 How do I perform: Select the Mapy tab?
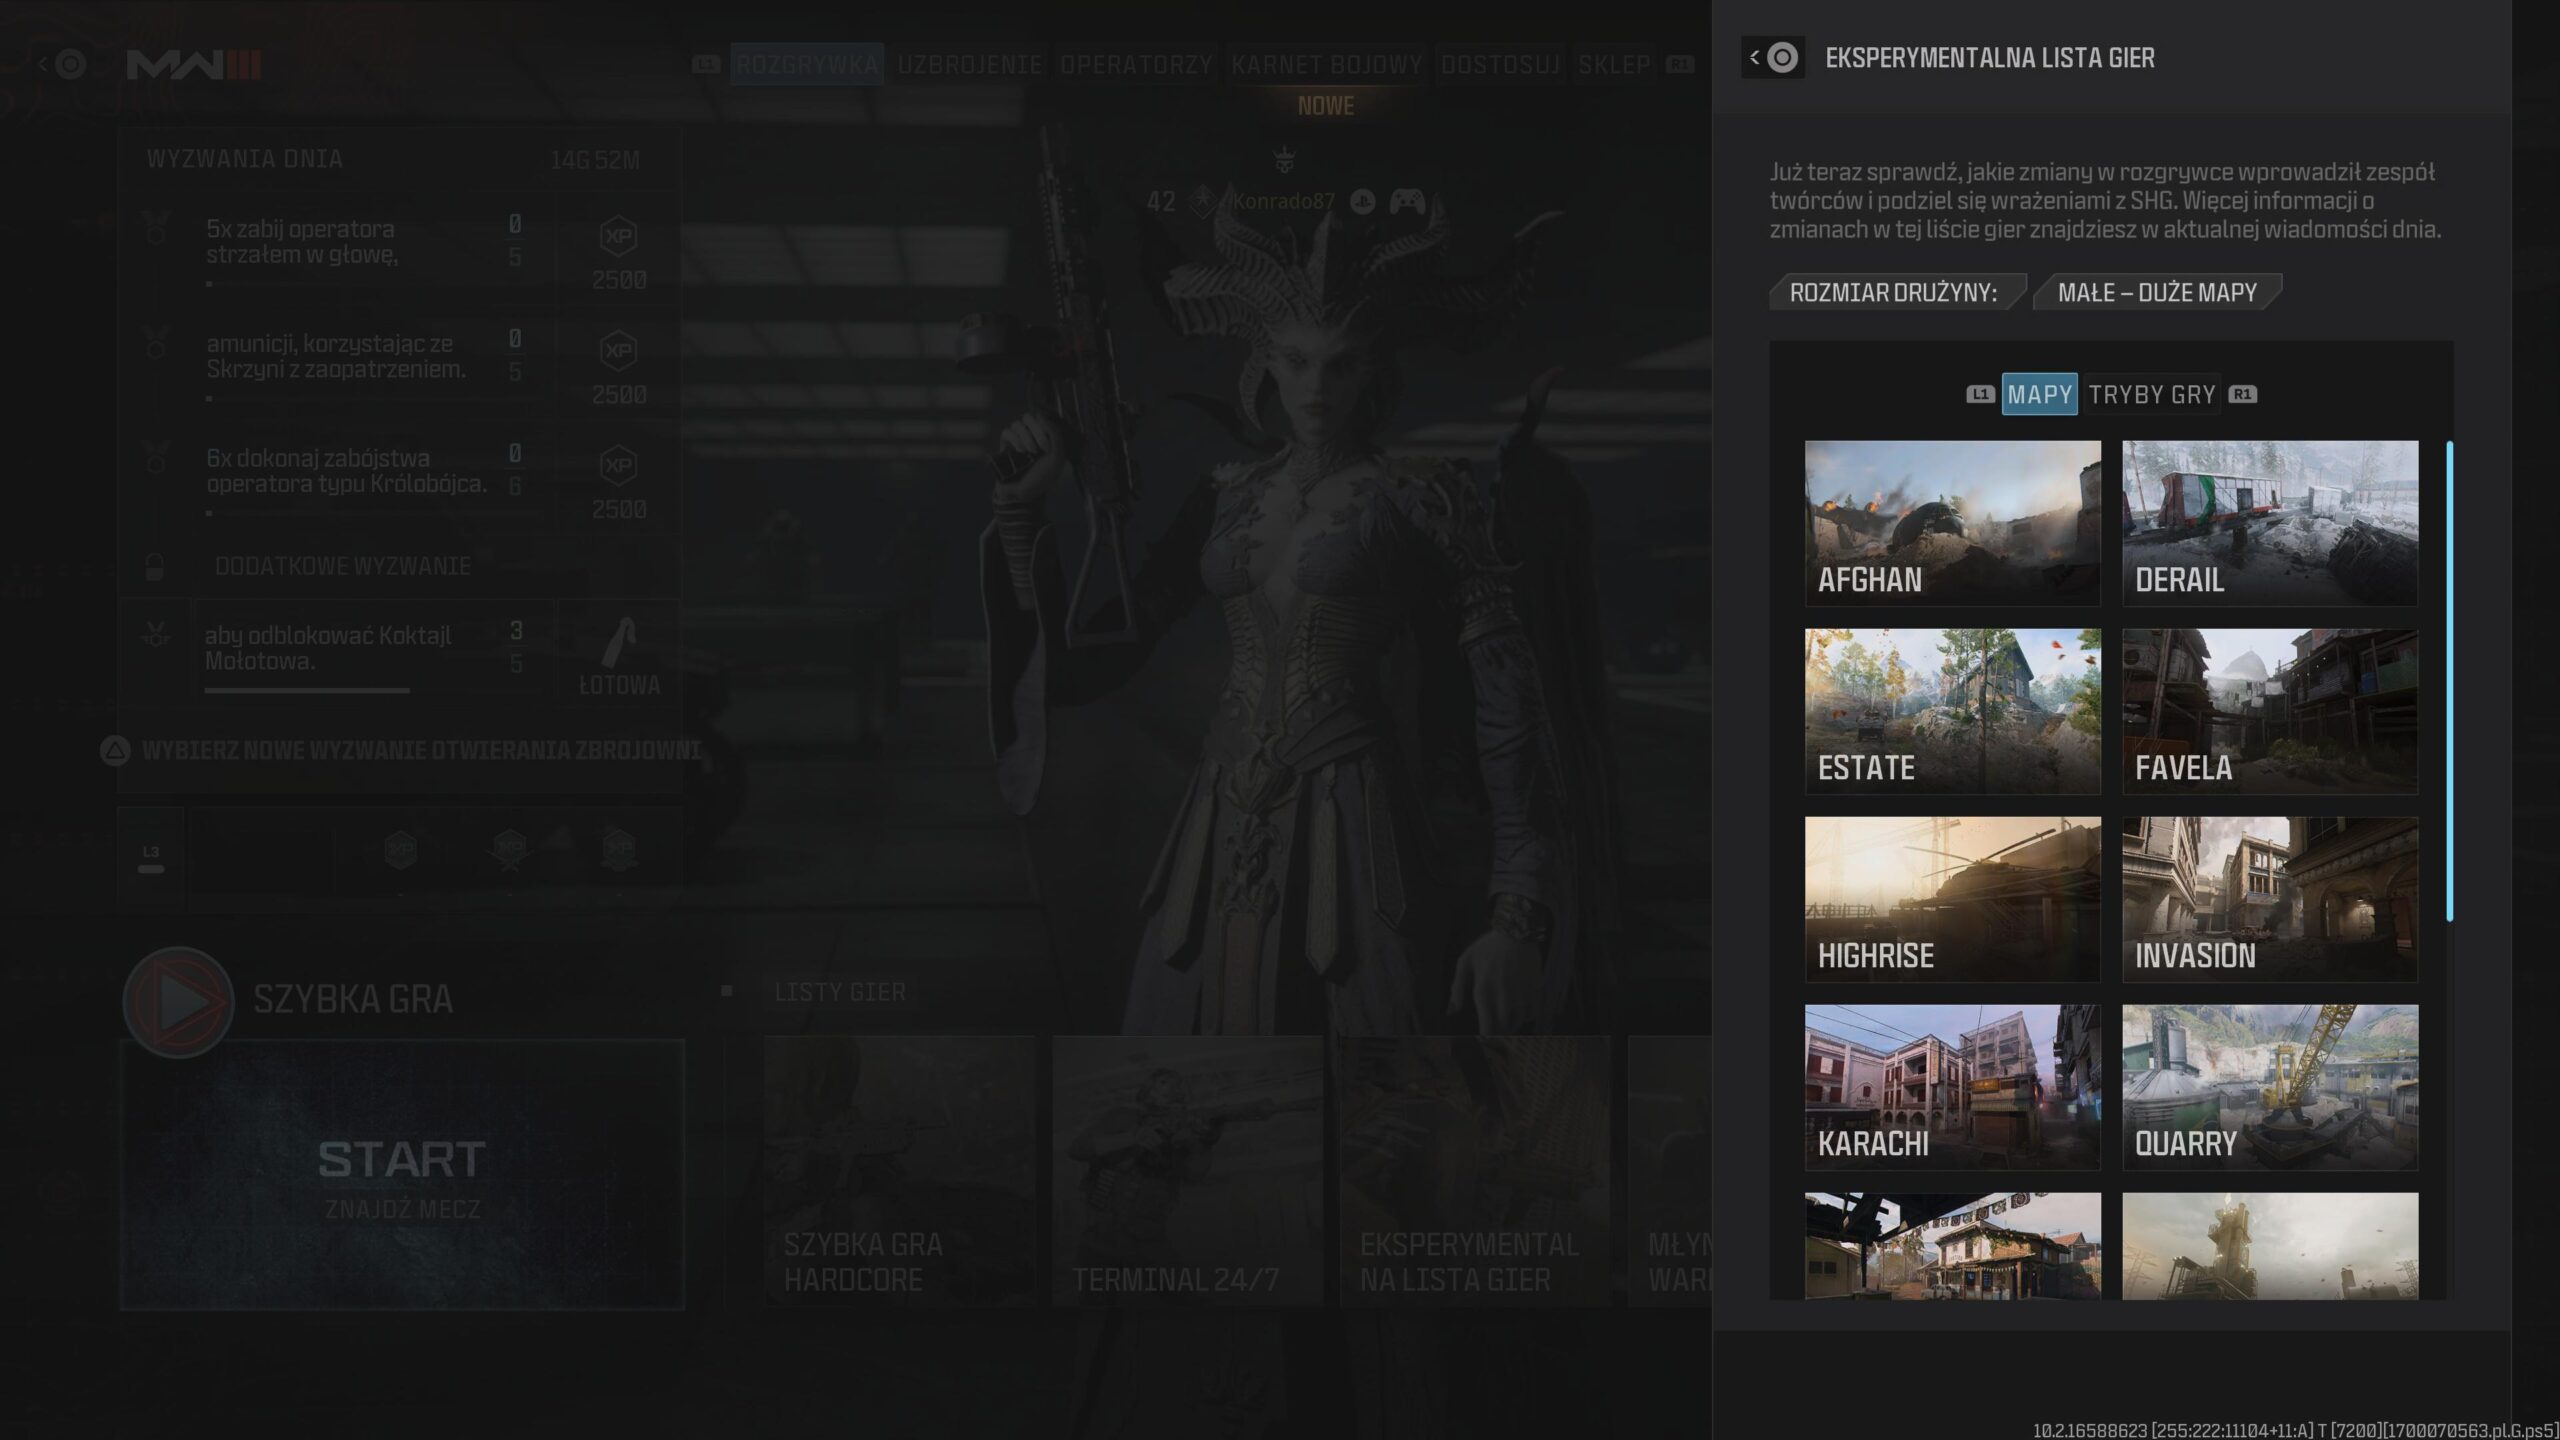click(x=2039, y=394)
